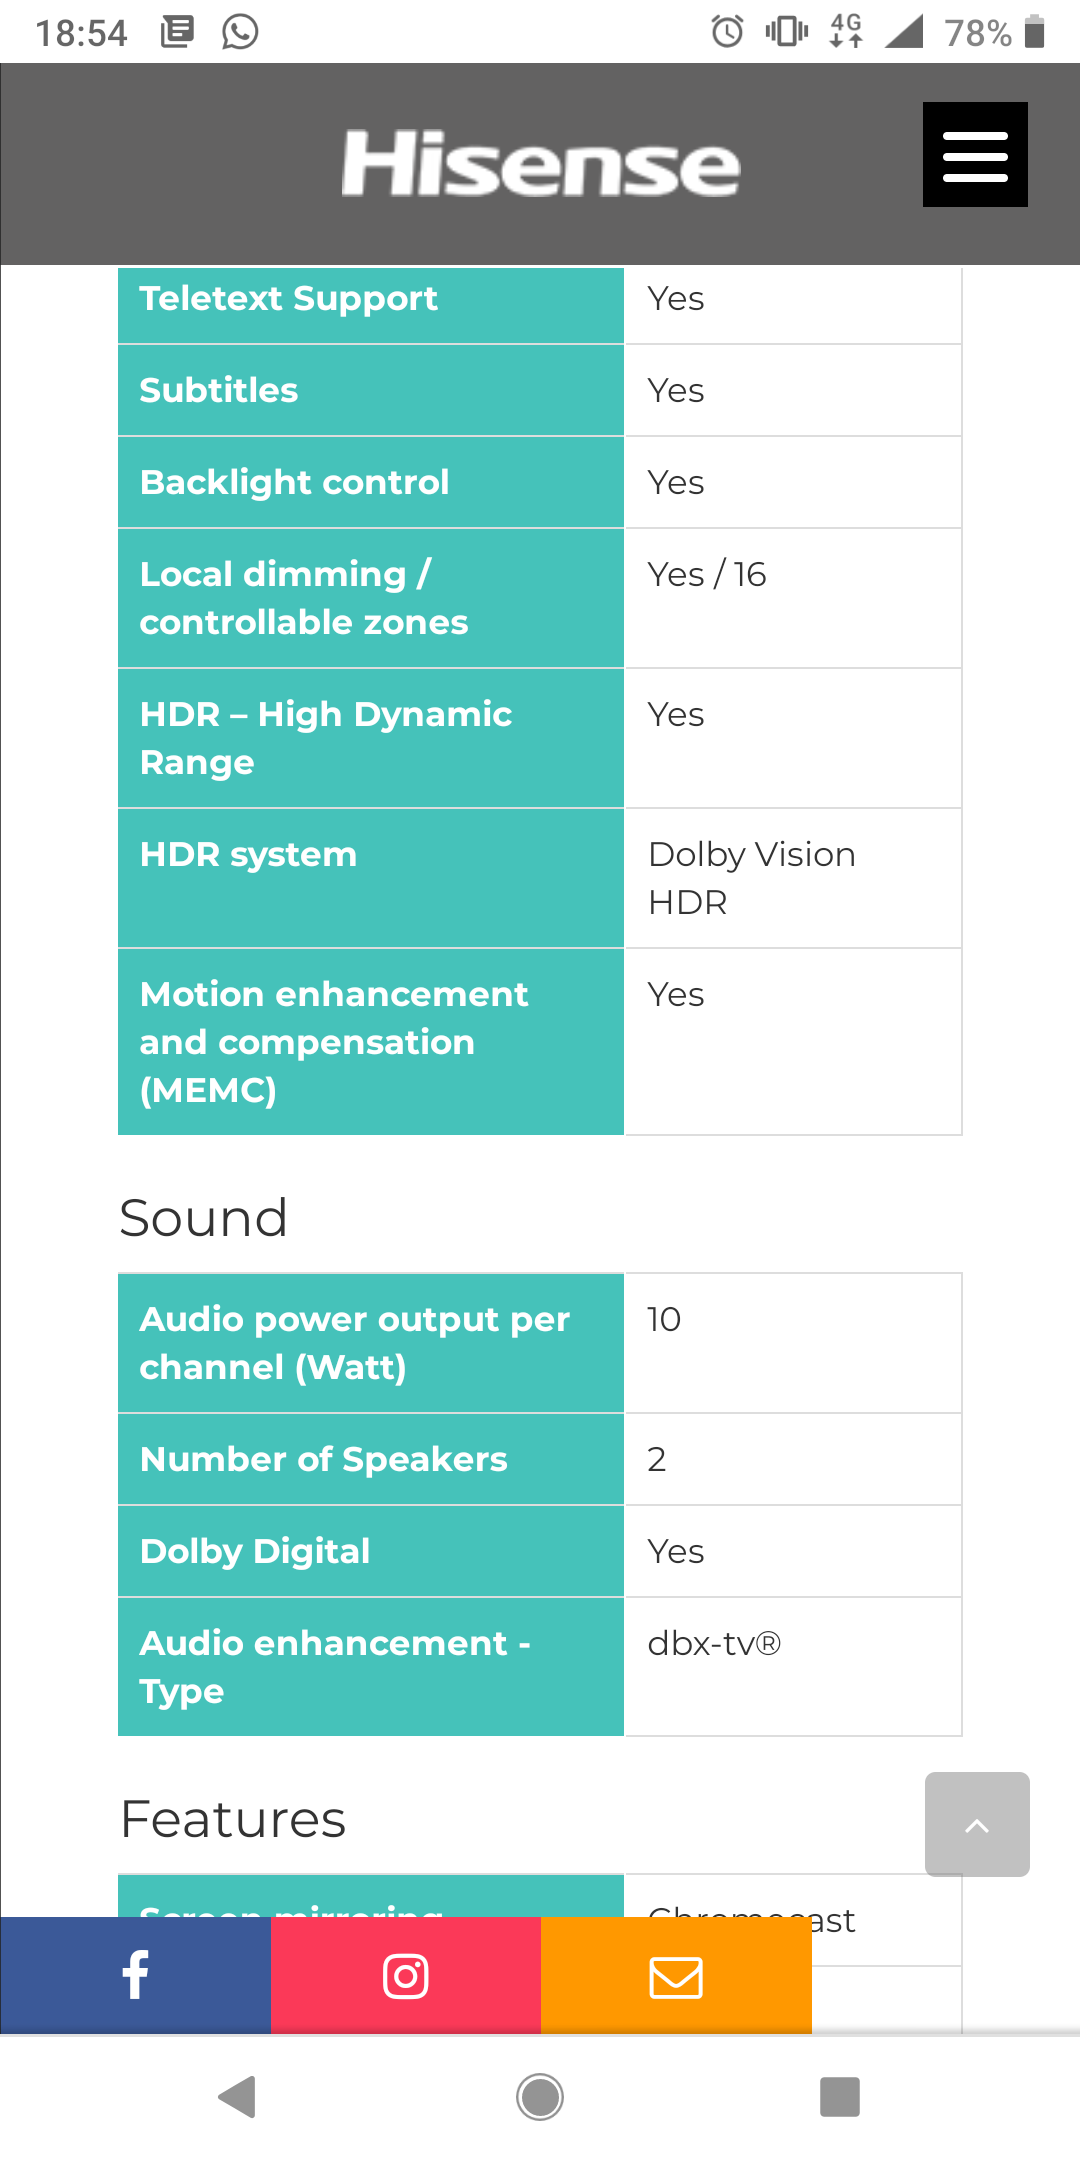Tap the HDR system row label
Viewport: 1080px width, 2160px height.
tap(248, 855)
